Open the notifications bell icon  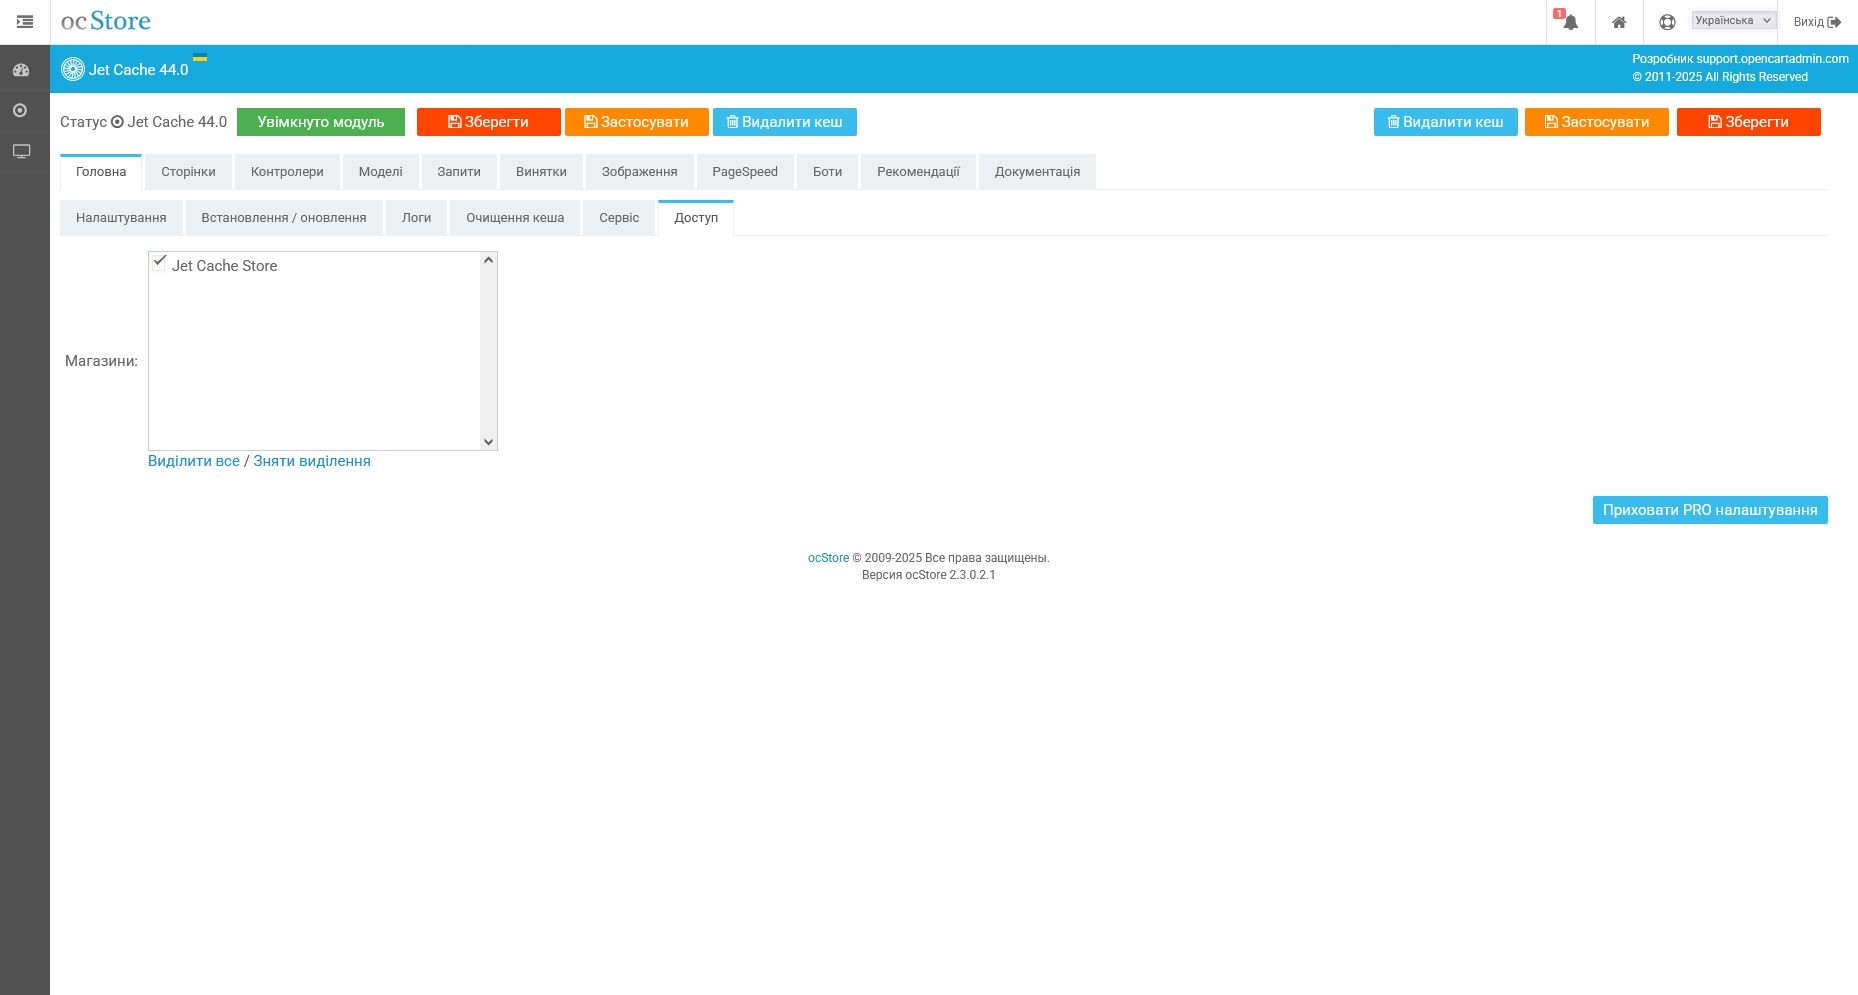coord(1570,22)
